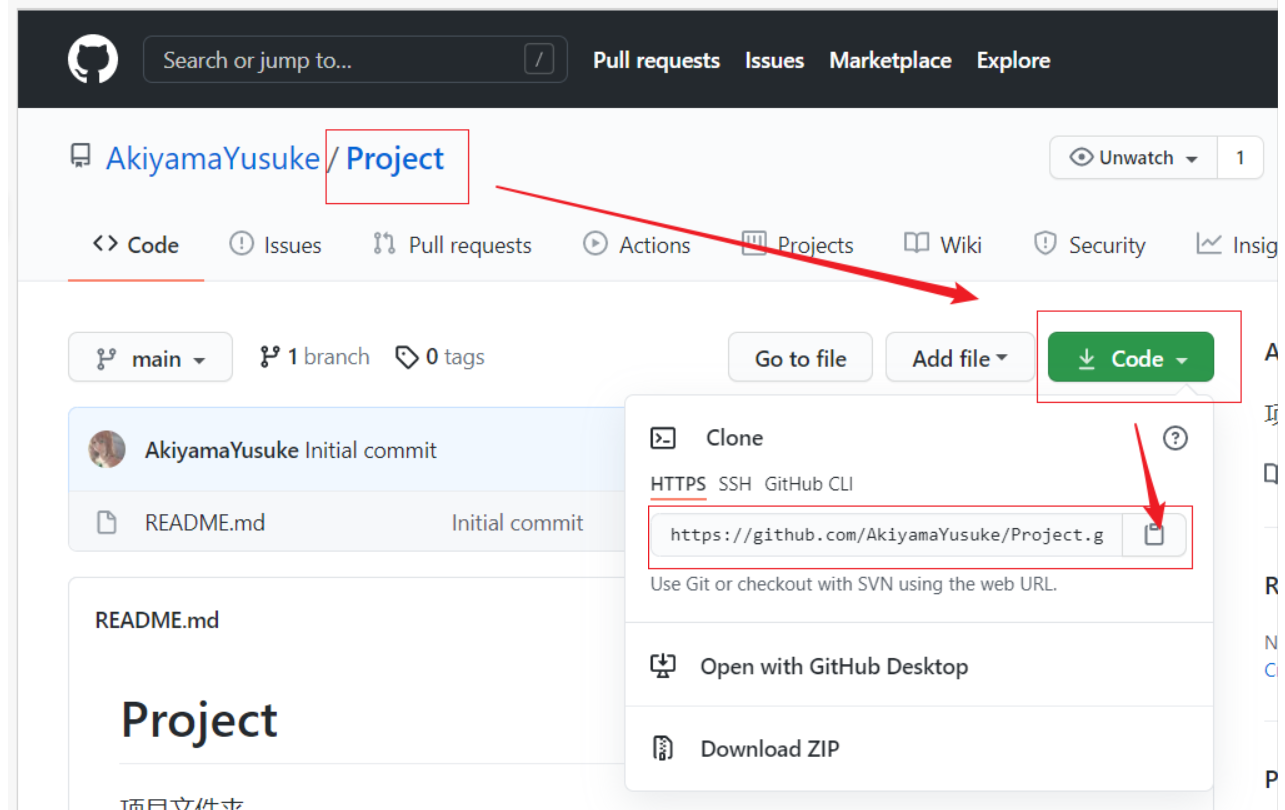
Task: Open the Project repository name link
Action: (x=395, y=159)
